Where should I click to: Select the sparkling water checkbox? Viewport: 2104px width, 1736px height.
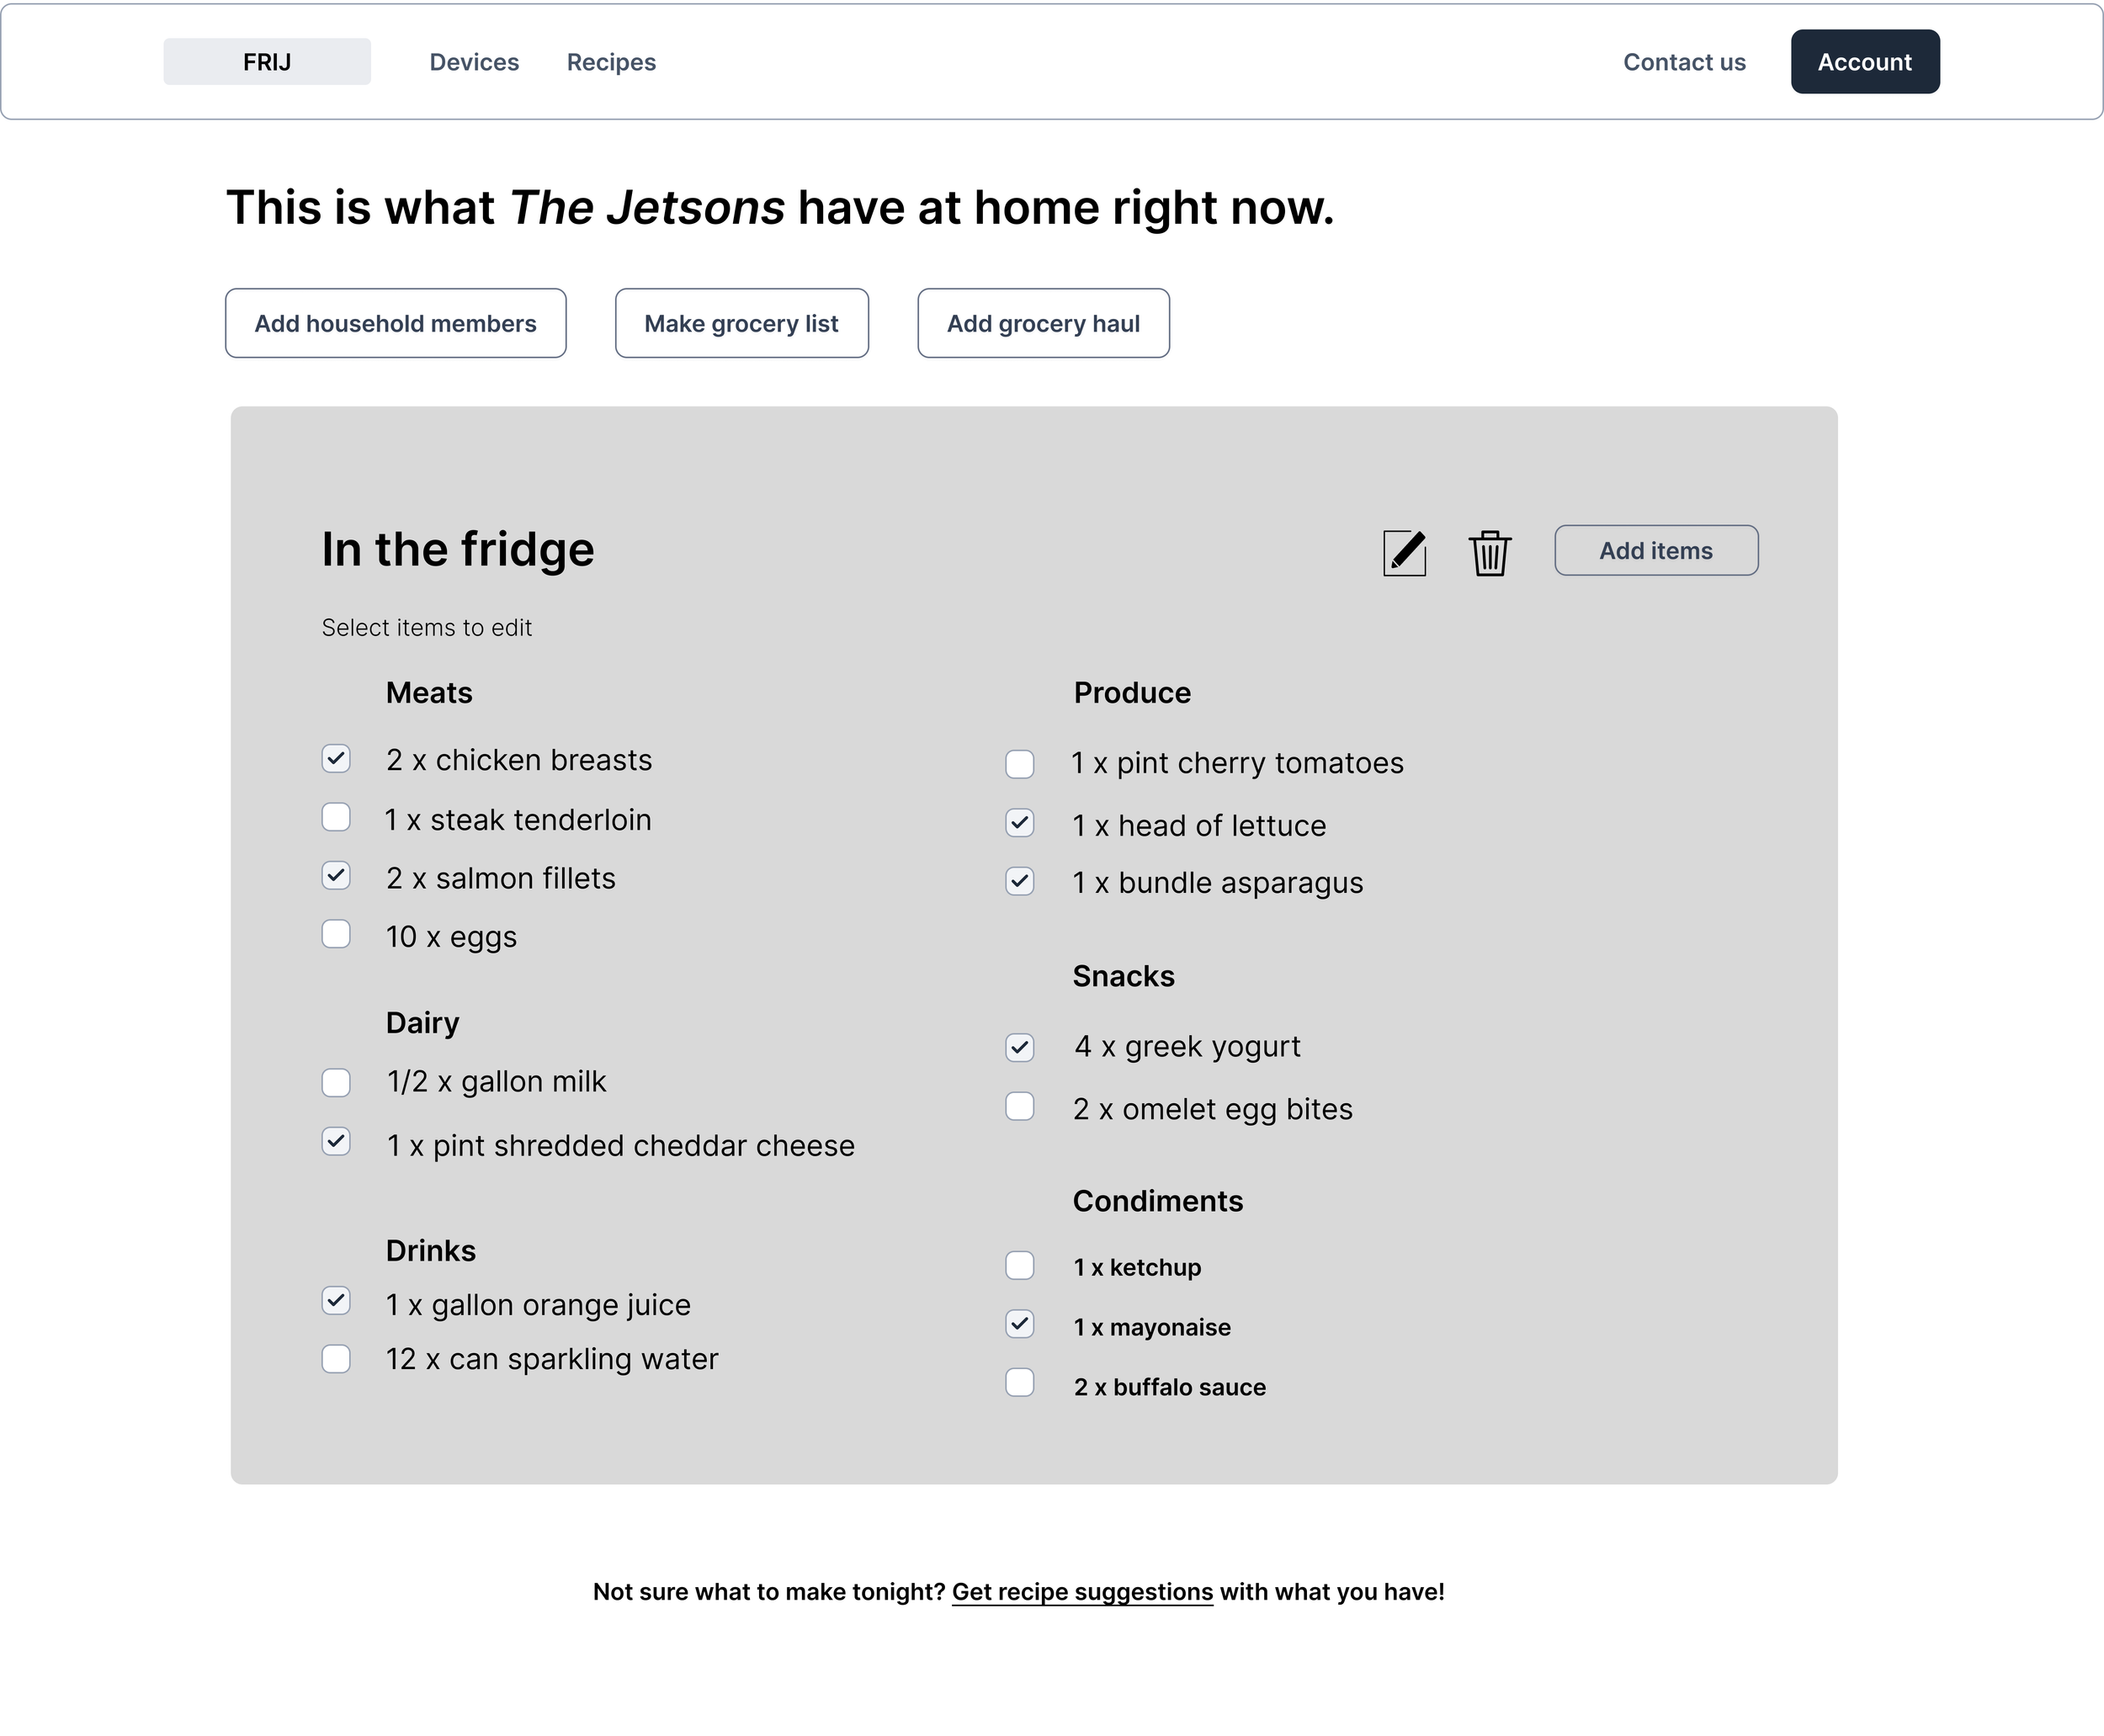coord(336,1359)
